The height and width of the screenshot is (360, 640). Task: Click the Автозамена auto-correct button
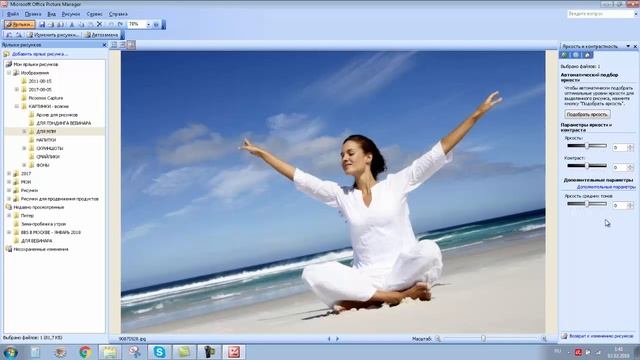click(101, 35)
